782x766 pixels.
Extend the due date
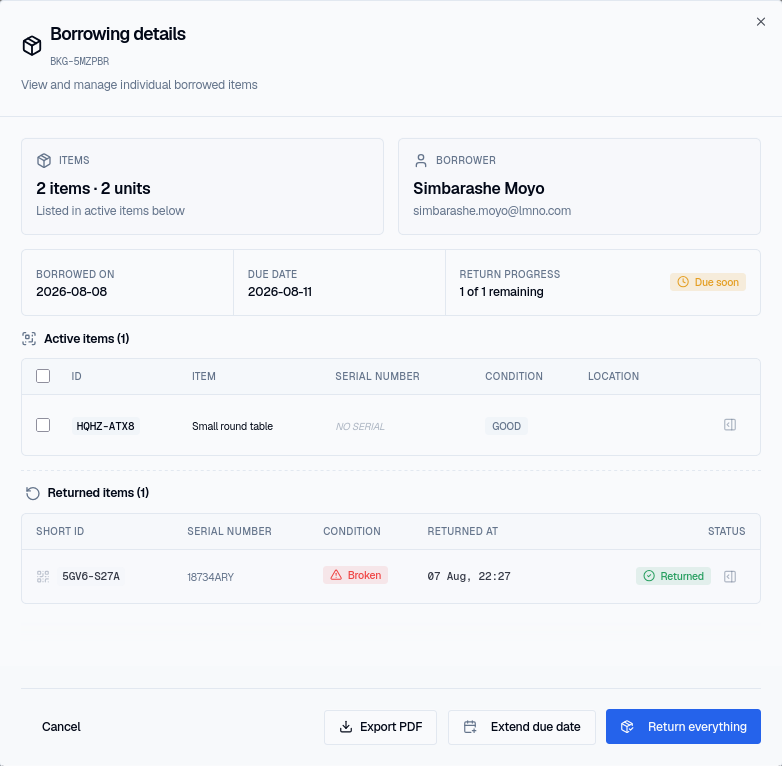point(522,727)
